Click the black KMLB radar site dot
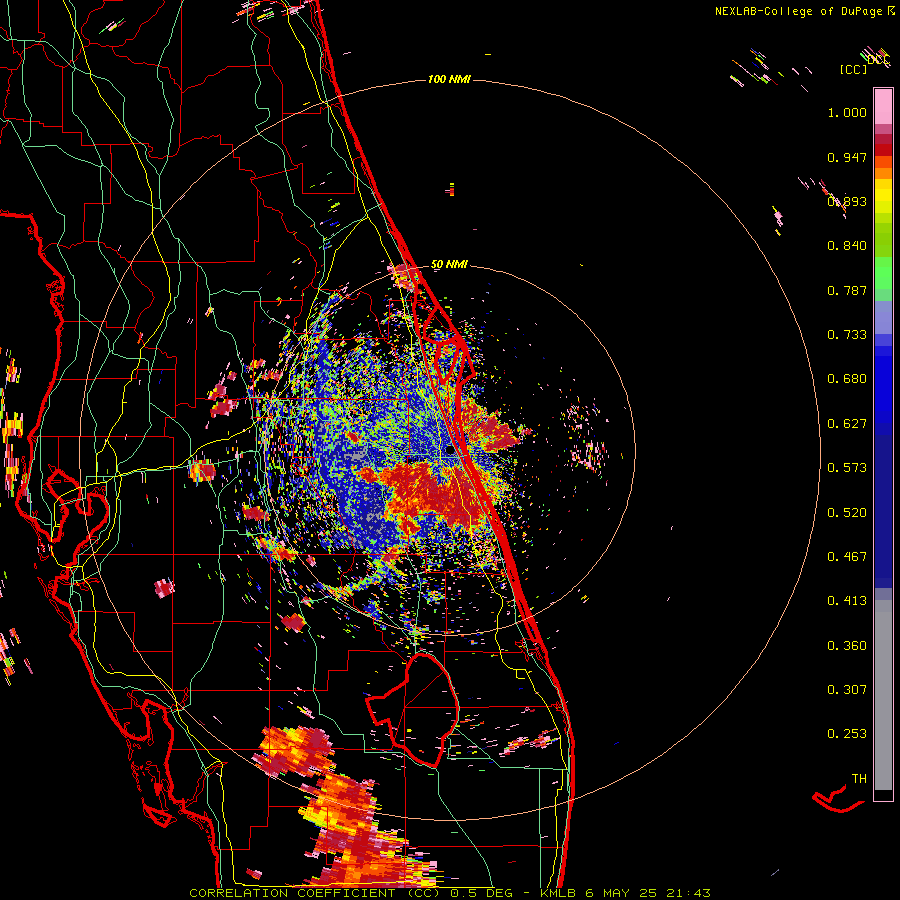The height and width of the screenshot is (900, 900). coord(449,451)
